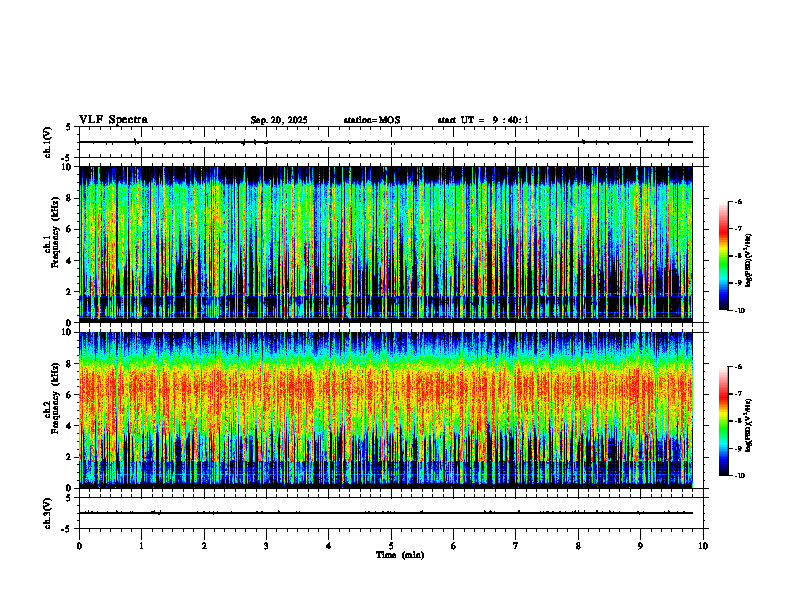The width and height of the screenshot is (792, 612).
Task: Click the ch.1 voltage waveform trace
Action: (386, 142)
